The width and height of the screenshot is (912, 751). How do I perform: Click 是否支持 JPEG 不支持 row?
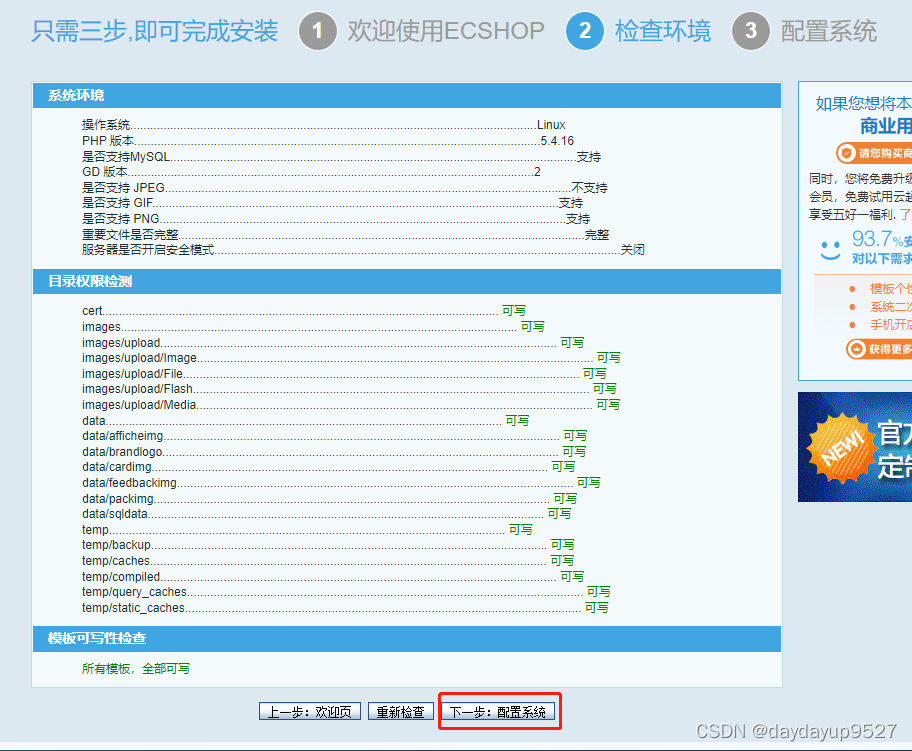click(x=344, y=187)
